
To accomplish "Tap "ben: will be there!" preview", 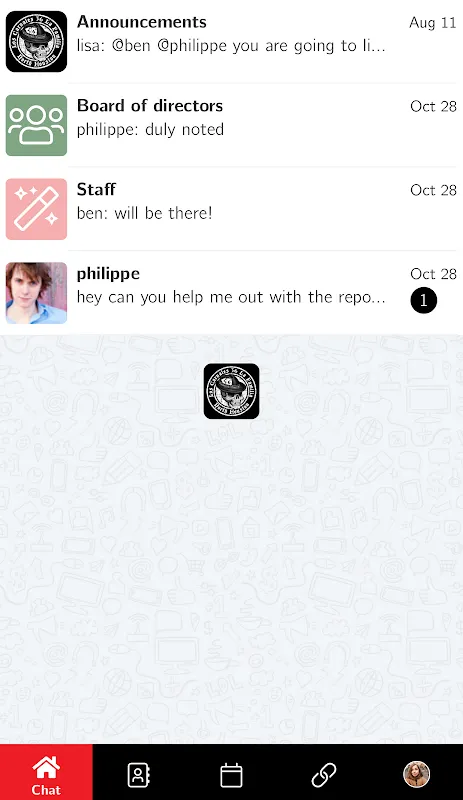I will [x=144, y=213].
